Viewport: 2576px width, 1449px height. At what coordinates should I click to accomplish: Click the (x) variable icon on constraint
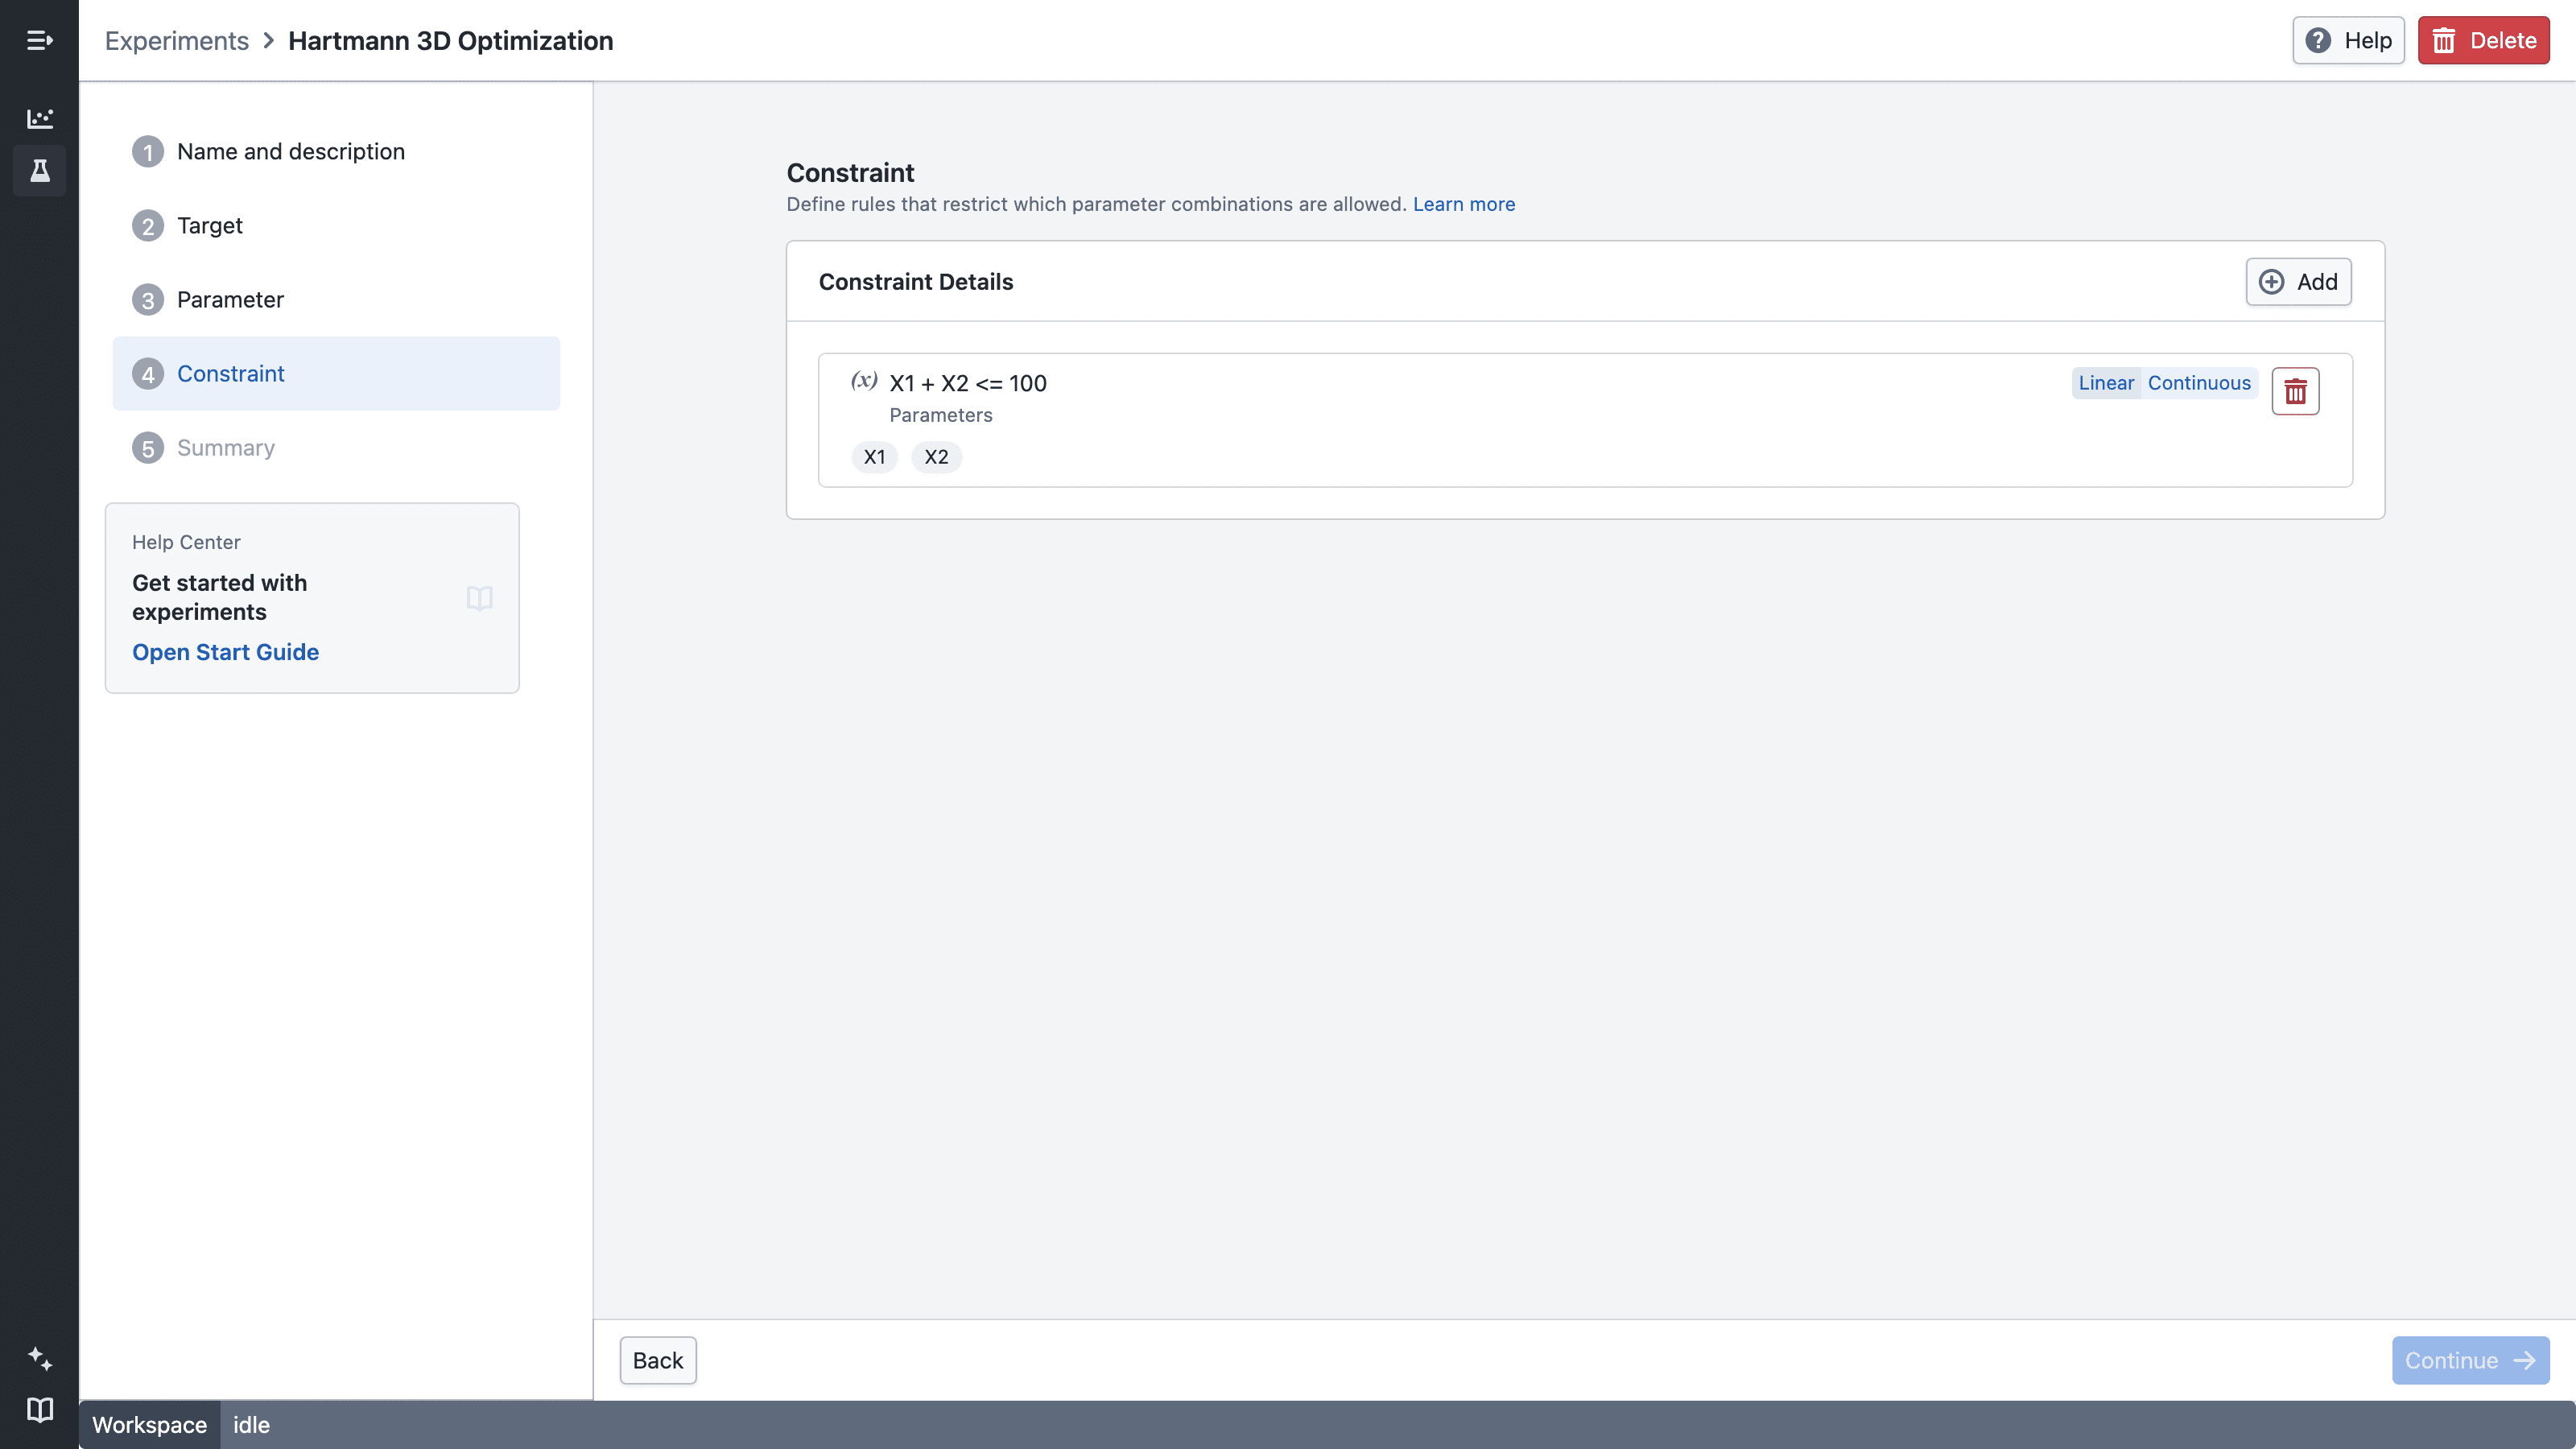pyautogui.click(x=864, y=380)
